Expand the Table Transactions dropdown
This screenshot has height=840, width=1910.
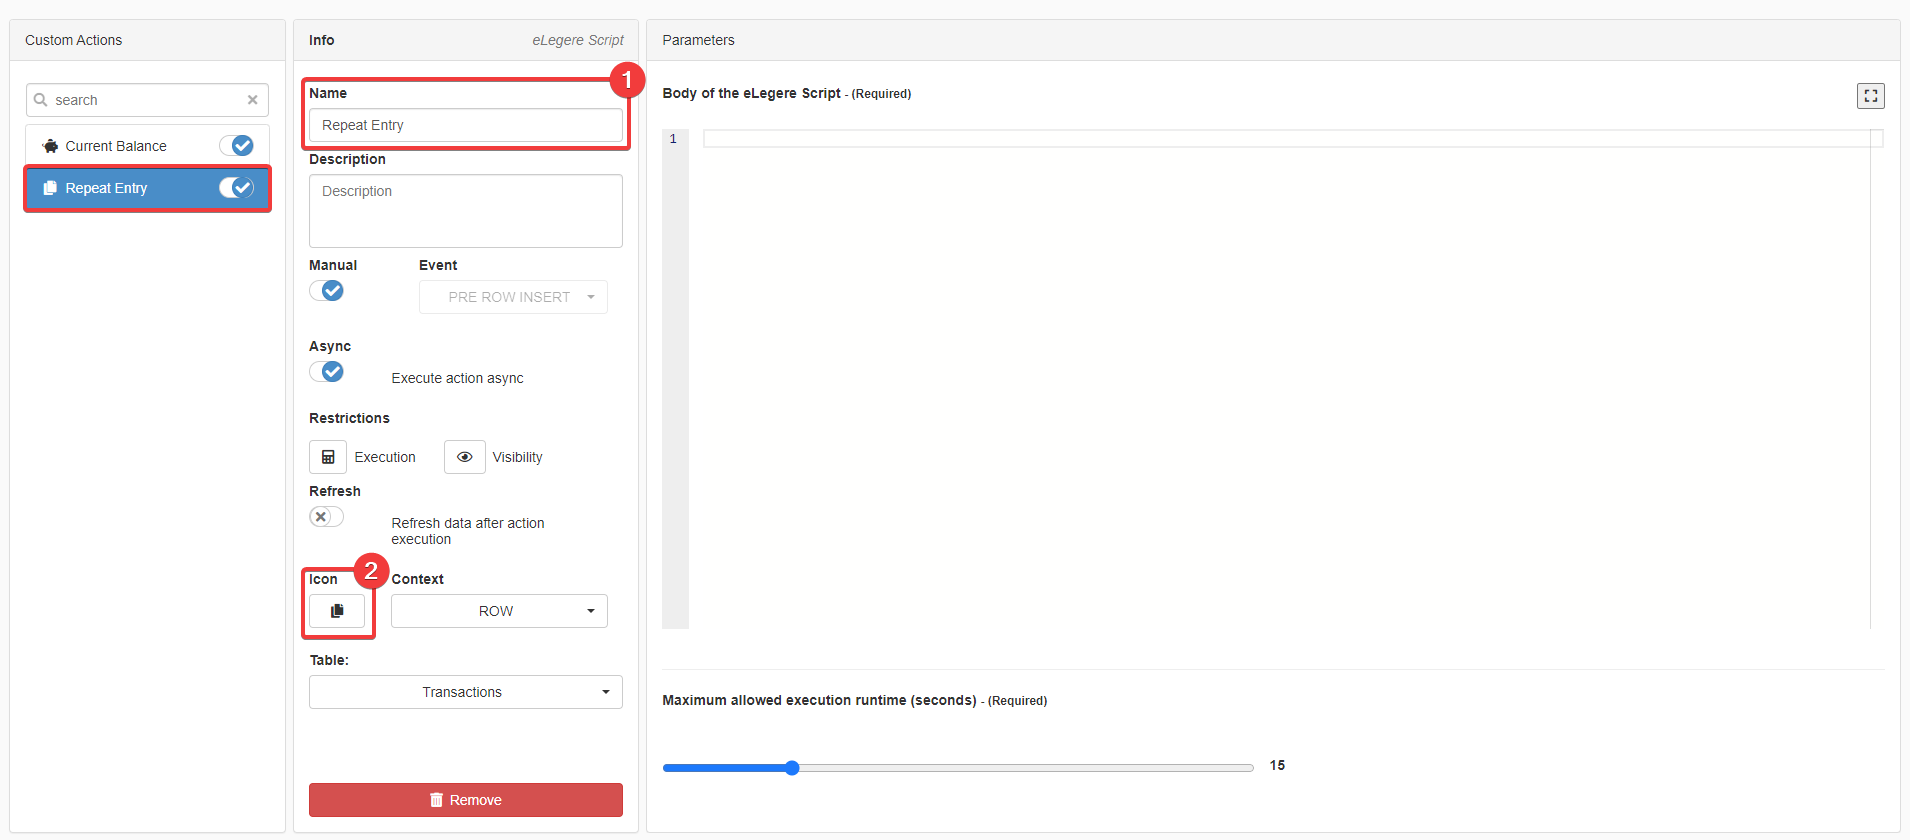[465, 692]
